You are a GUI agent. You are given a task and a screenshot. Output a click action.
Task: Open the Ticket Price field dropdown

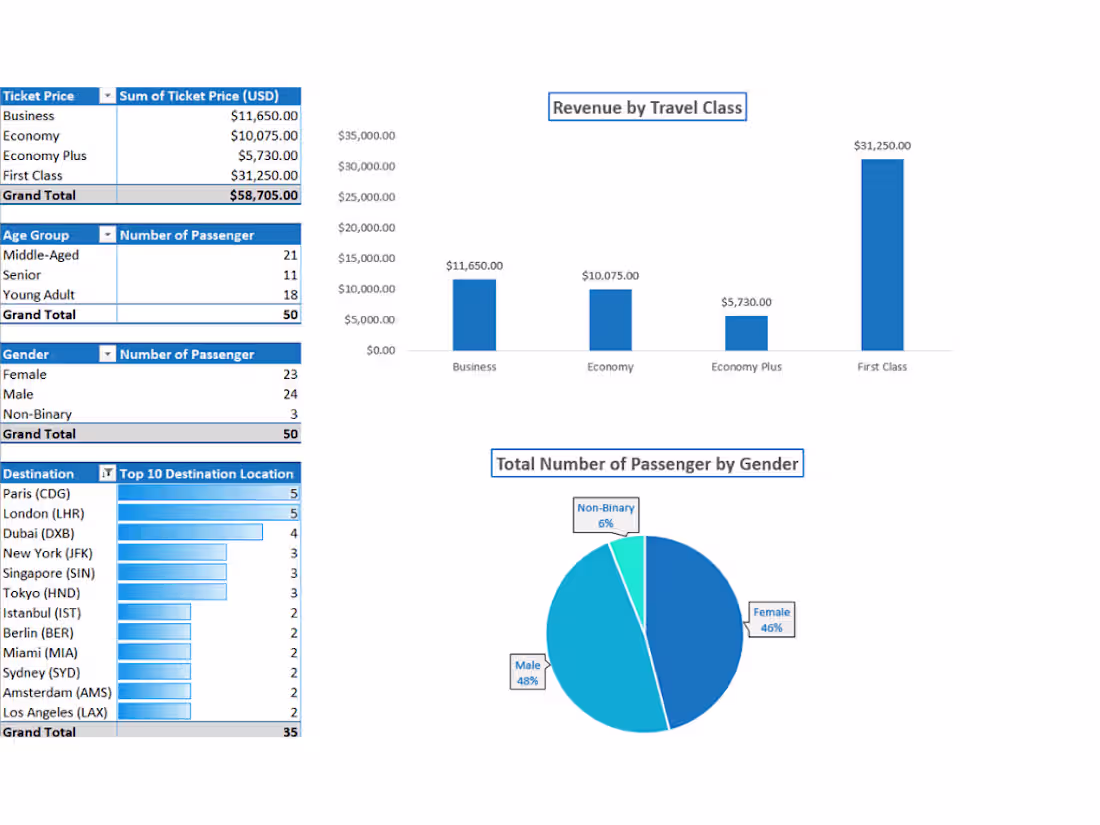click(108, 95)
